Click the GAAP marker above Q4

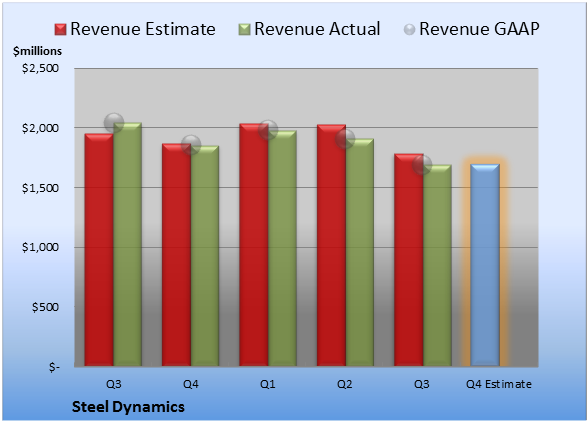(x=191, y=145)
